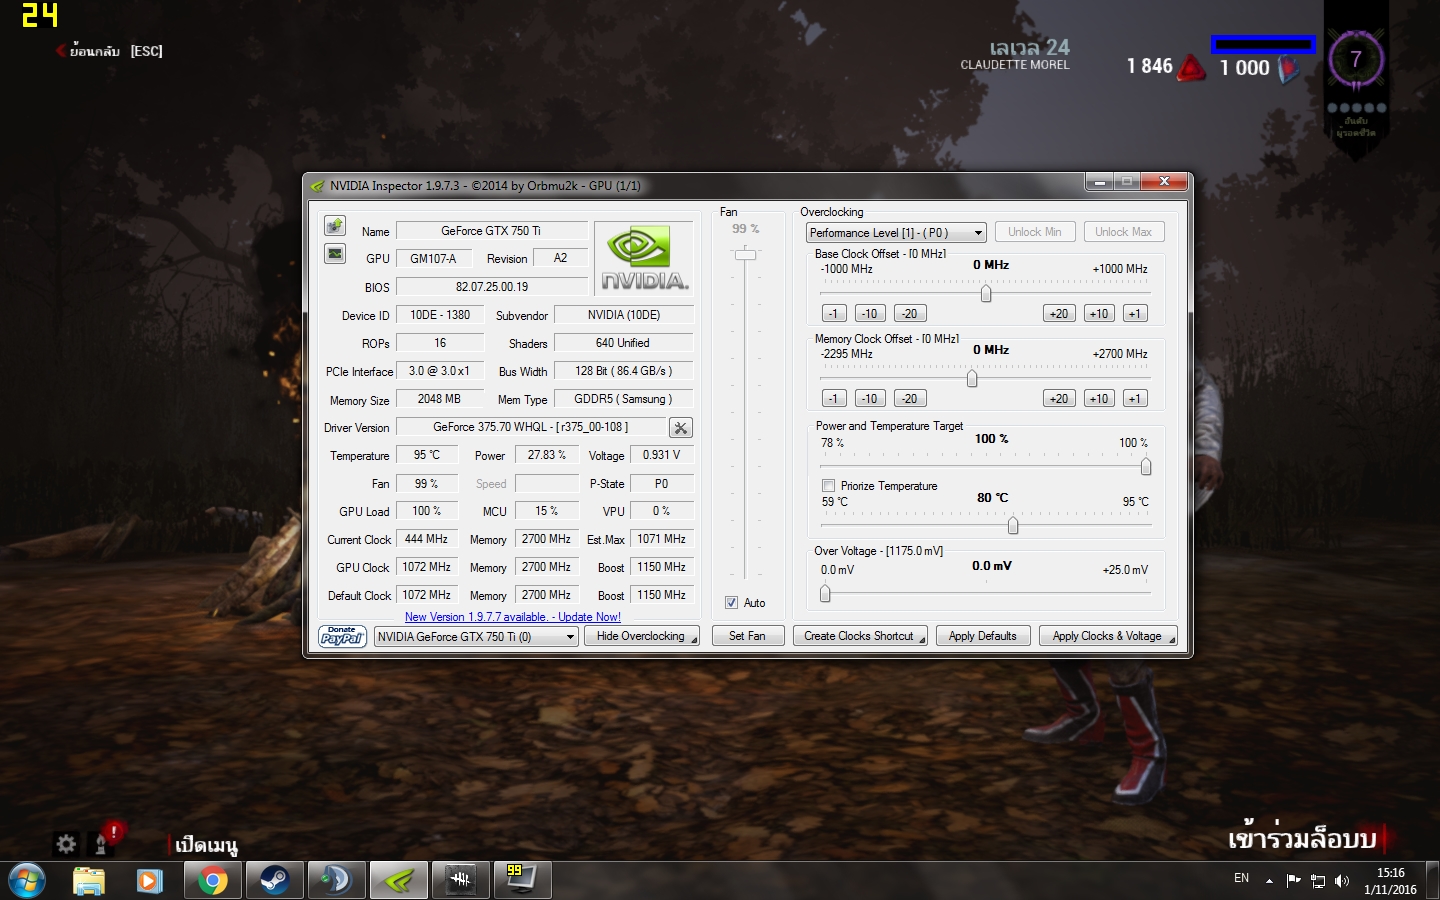
Task: Click the clock showing 15:16 in the taskbar
Action: [1390, 881]
